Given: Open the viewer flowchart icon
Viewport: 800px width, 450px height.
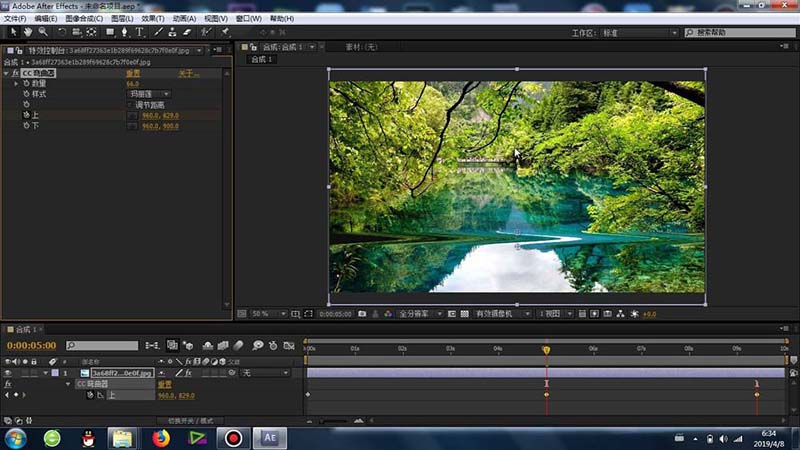Looking at the screenshot, I should click(620, 314).
